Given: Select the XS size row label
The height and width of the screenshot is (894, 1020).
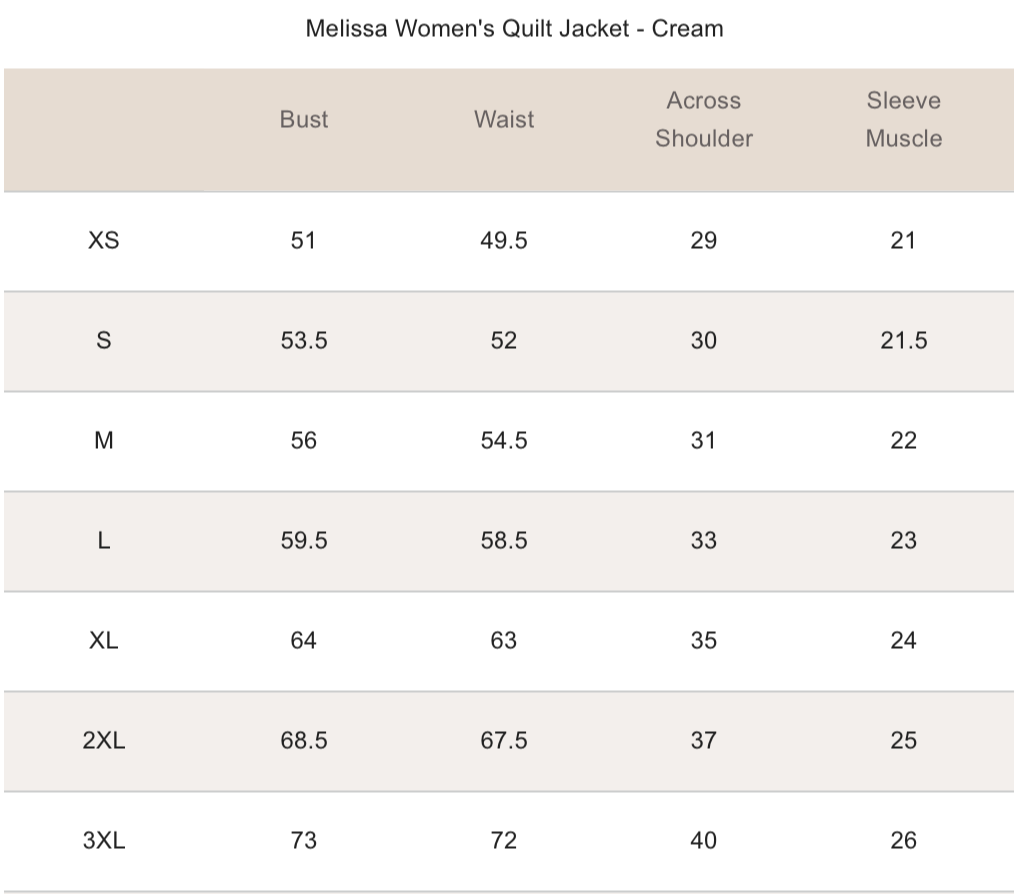Looking at the screenshot, I should pyautogui.click(x=104, y=241).
